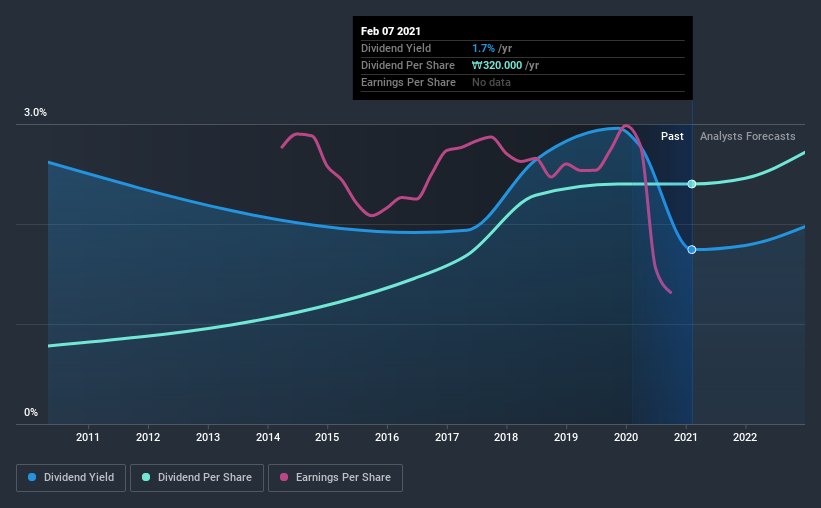Click the 2022 x-axis label

pyautogui.click(x=745, y=437)
